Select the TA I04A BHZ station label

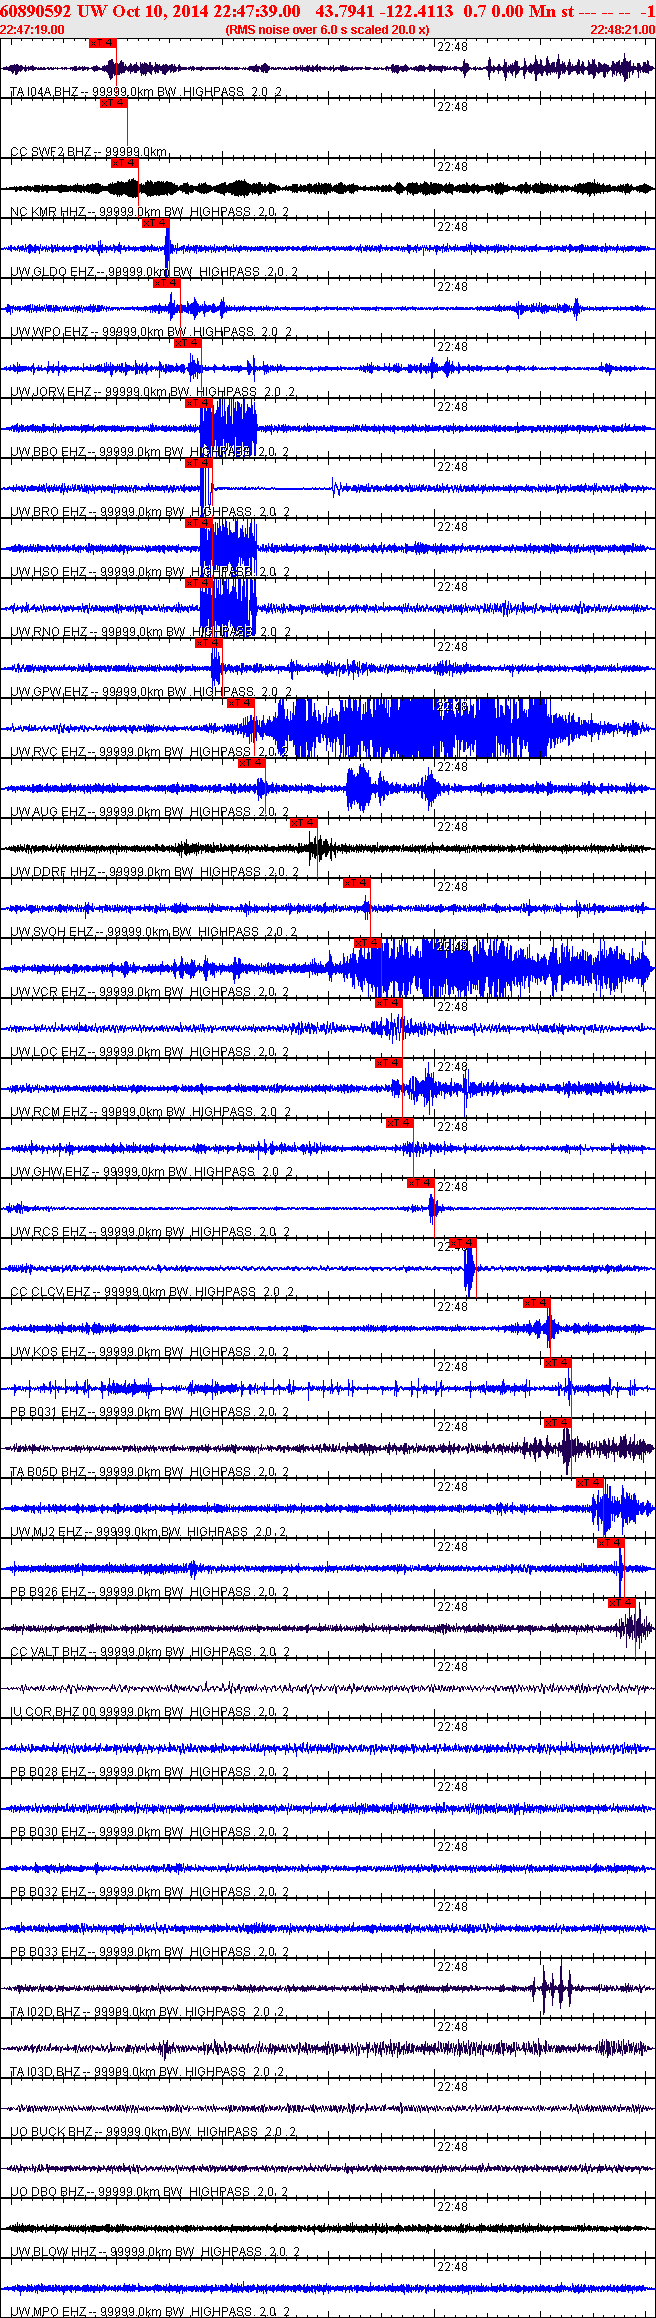point(44,92)
